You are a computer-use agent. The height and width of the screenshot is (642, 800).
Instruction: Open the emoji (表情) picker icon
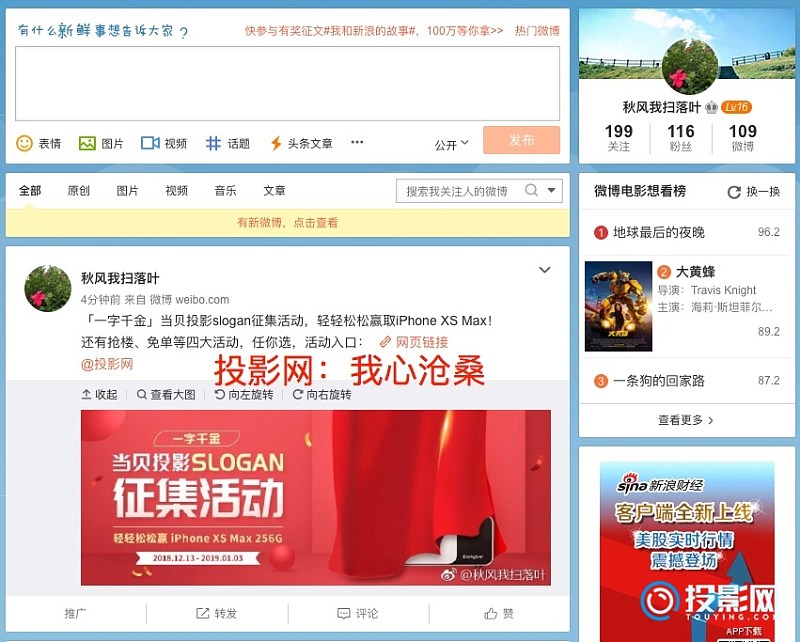(x=24, y=143)
